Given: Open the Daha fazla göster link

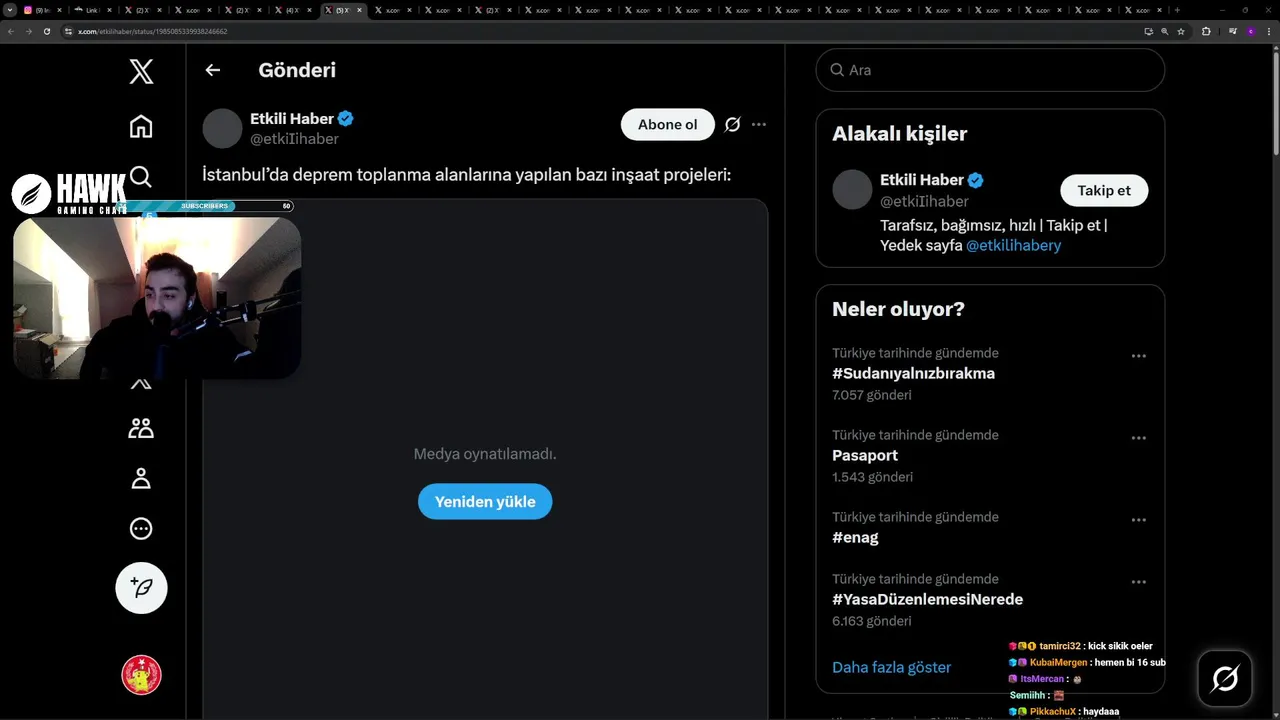Looking at the screenshot, I should point(891,667).
